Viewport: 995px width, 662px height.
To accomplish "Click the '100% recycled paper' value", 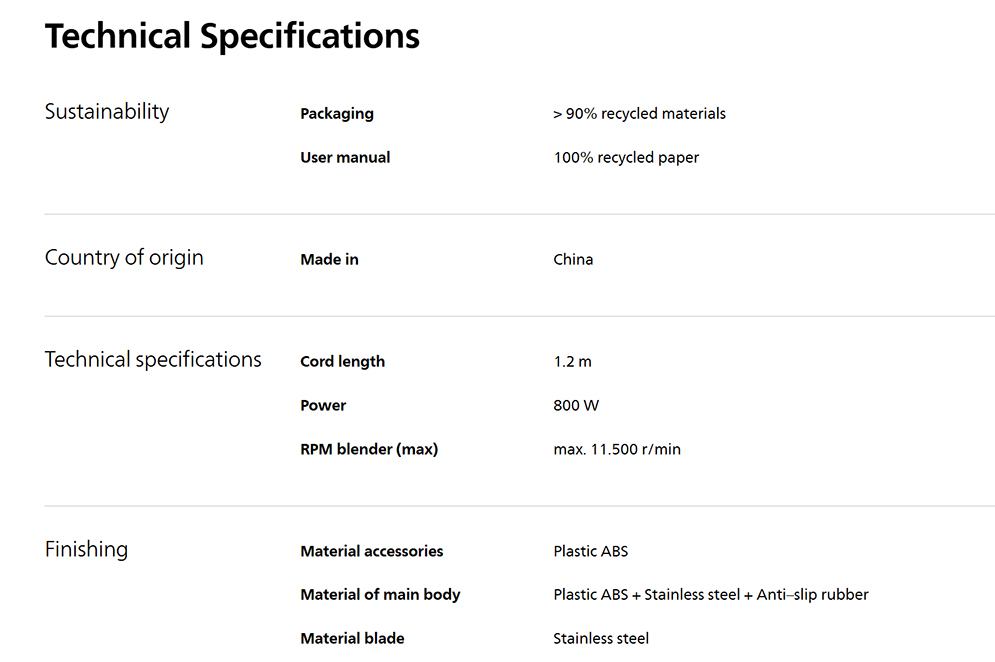I will (626, 158).
